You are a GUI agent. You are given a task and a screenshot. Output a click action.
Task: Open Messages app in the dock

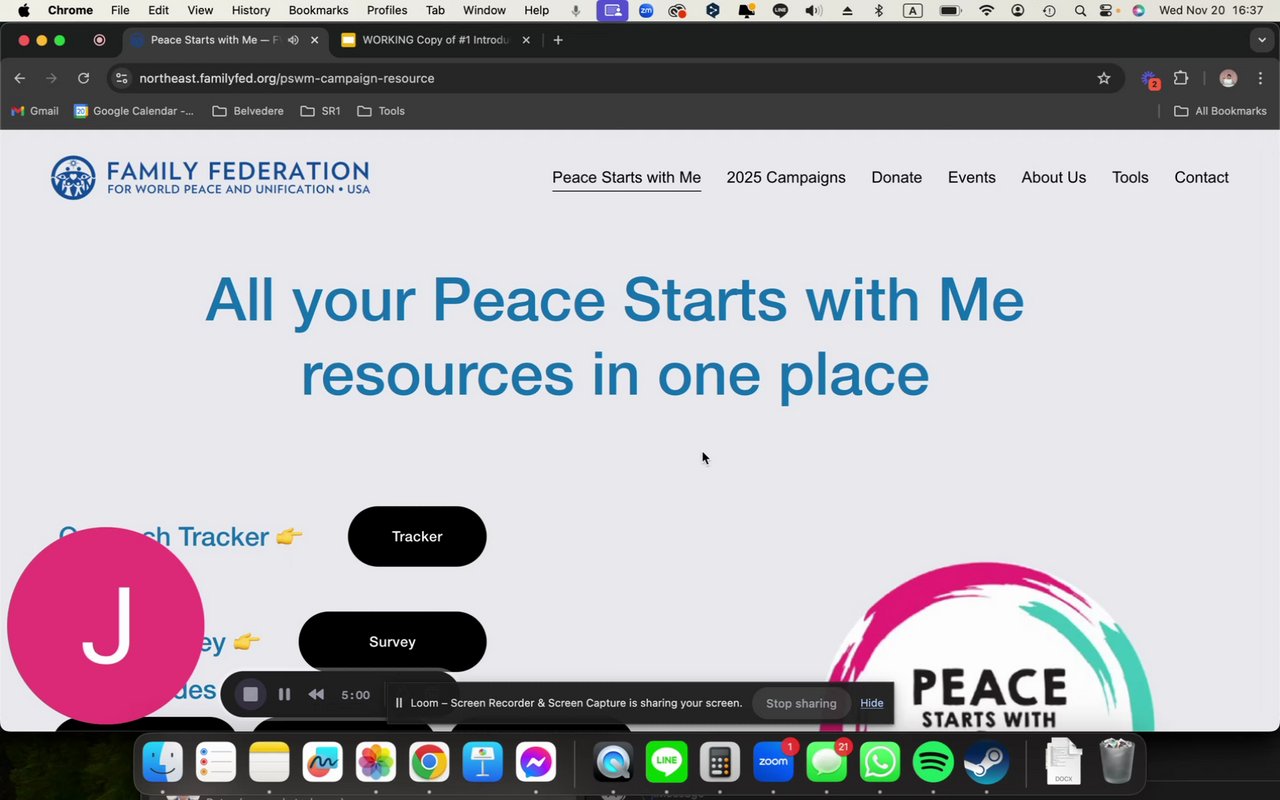click(826, 763)
